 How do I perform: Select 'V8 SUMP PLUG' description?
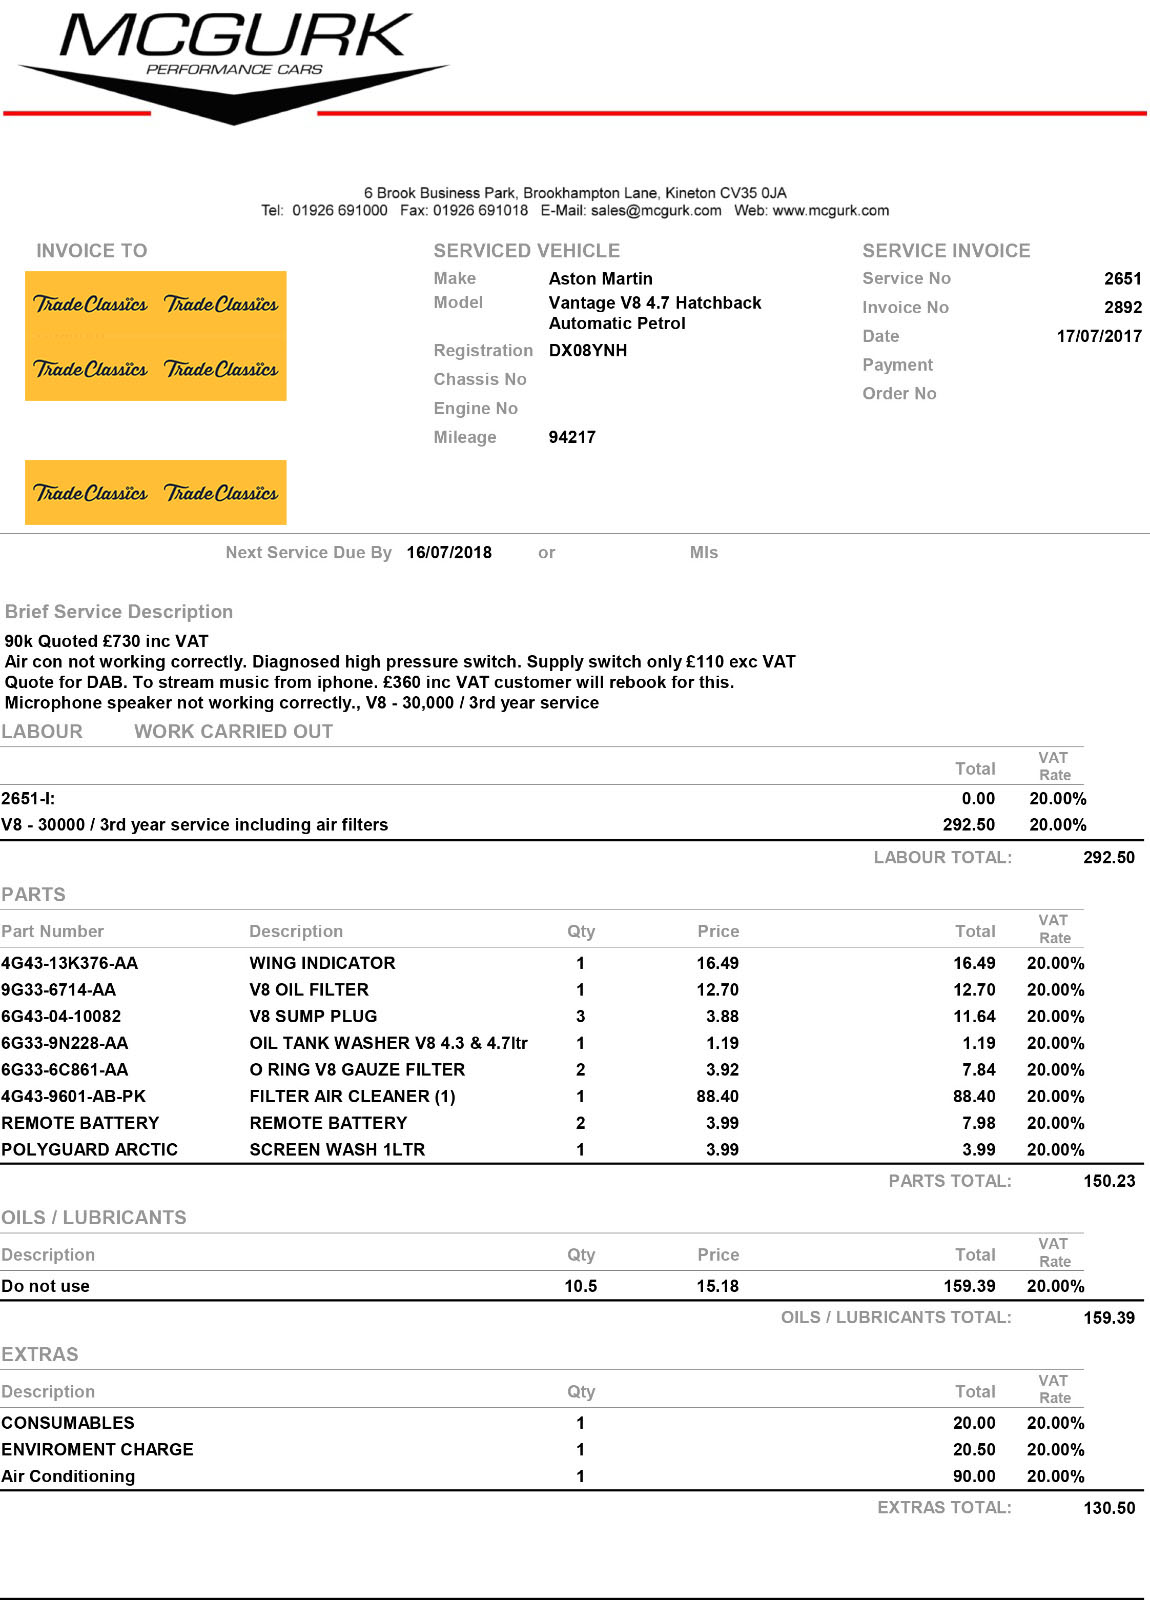coord(313,1017)
